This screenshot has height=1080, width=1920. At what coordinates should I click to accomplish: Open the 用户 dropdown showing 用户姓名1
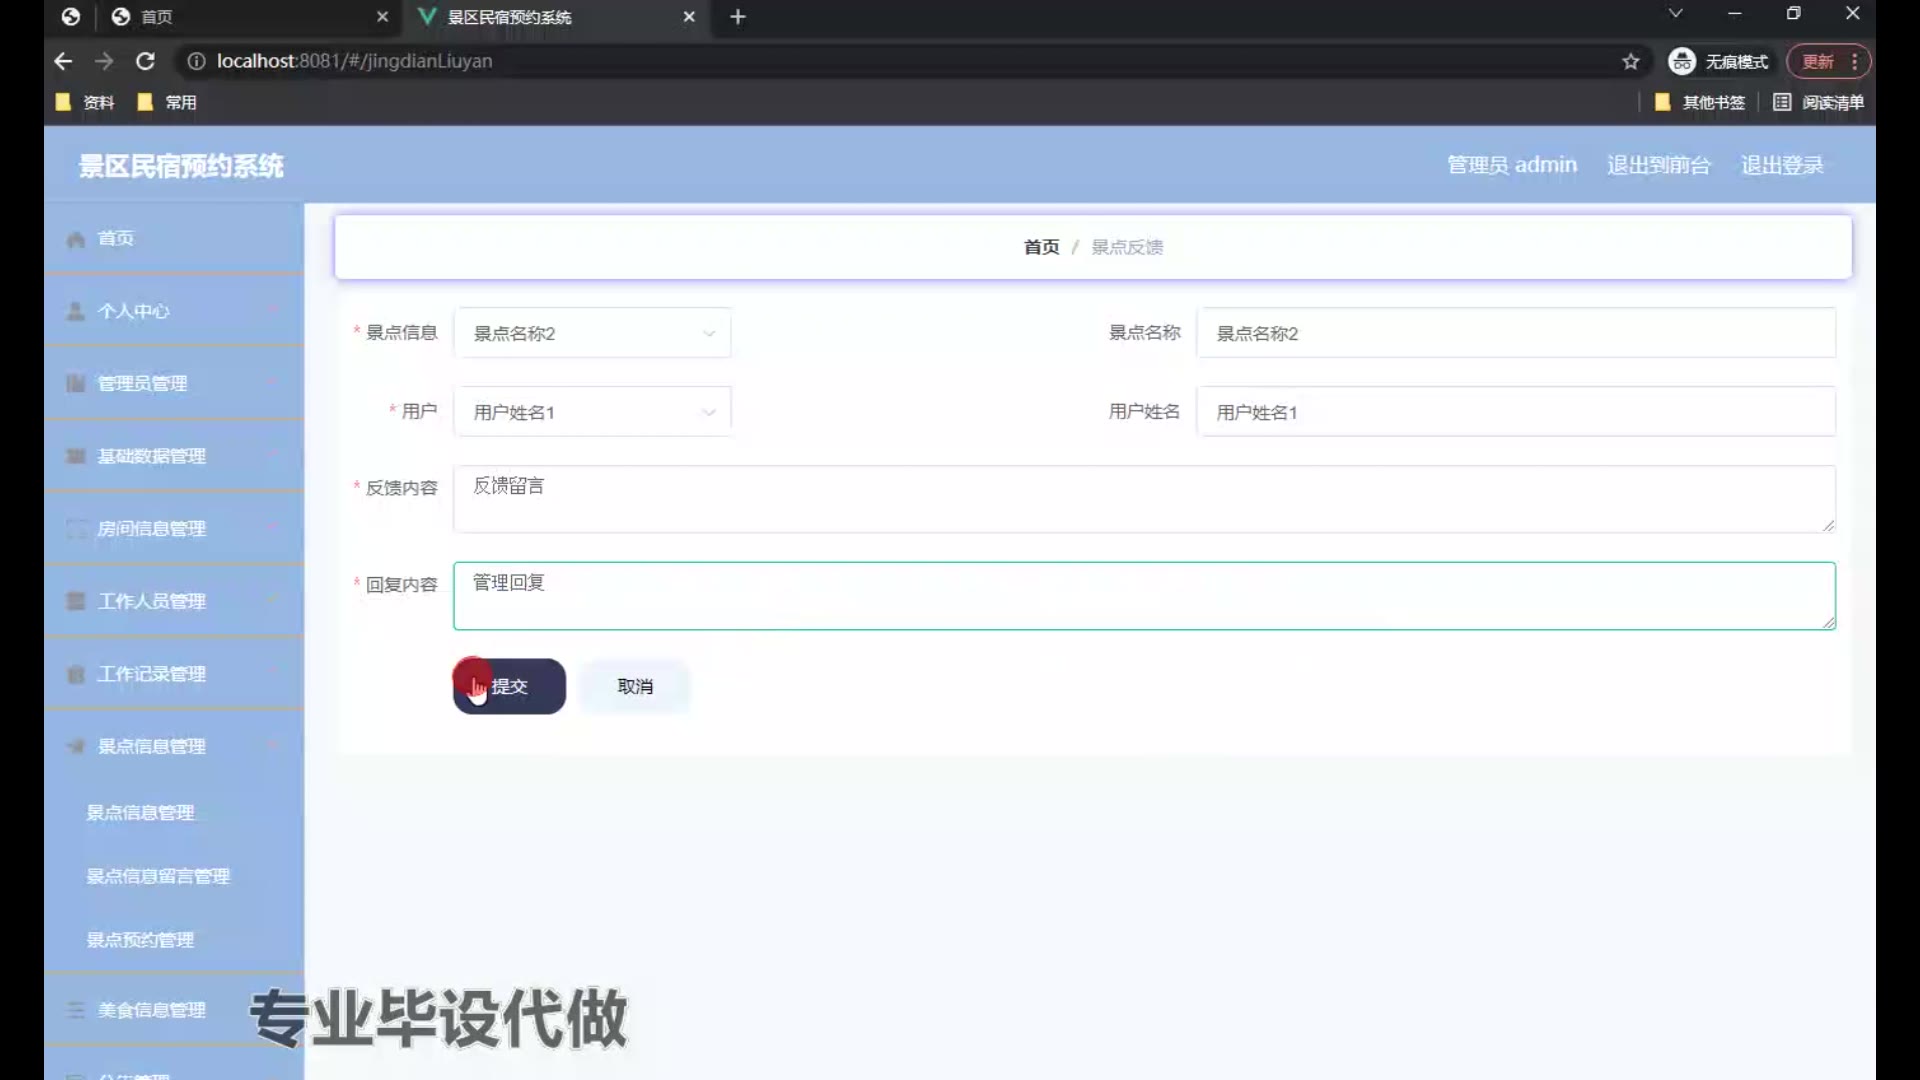point(592,412)
